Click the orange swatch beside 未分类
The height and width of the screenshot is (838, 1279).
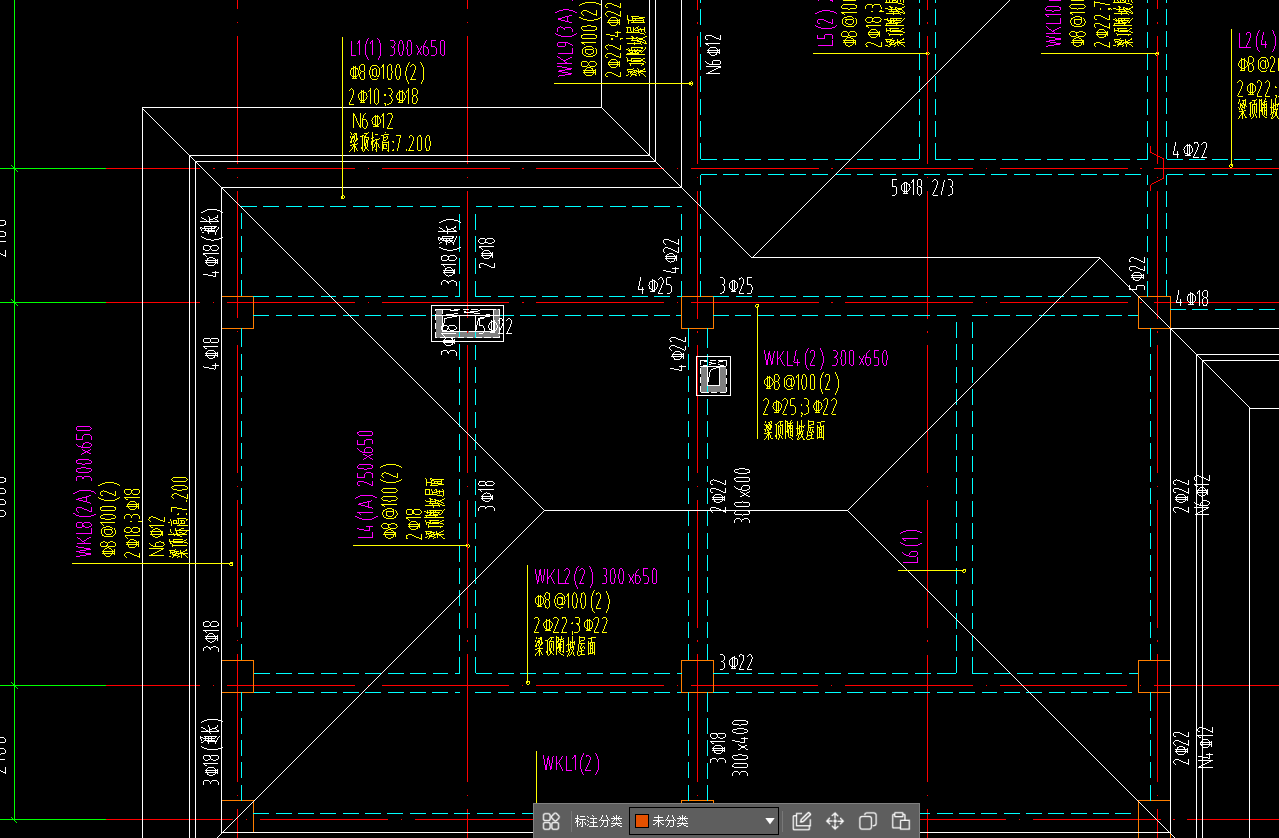pos(642,822)
